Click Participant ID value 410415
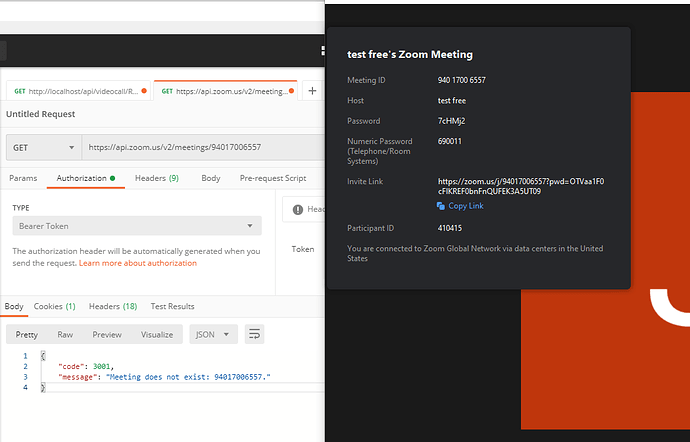Screen dimensions: 690x442 pos(450,228)
